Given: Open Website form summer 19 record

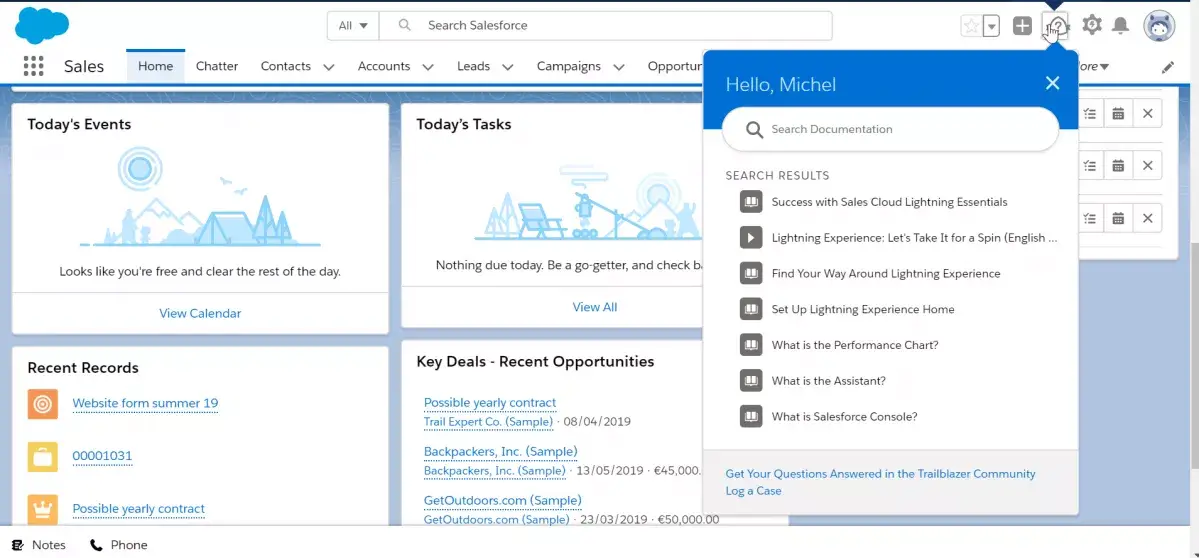Looking at the screenshot, I should (x=145, y=404).
